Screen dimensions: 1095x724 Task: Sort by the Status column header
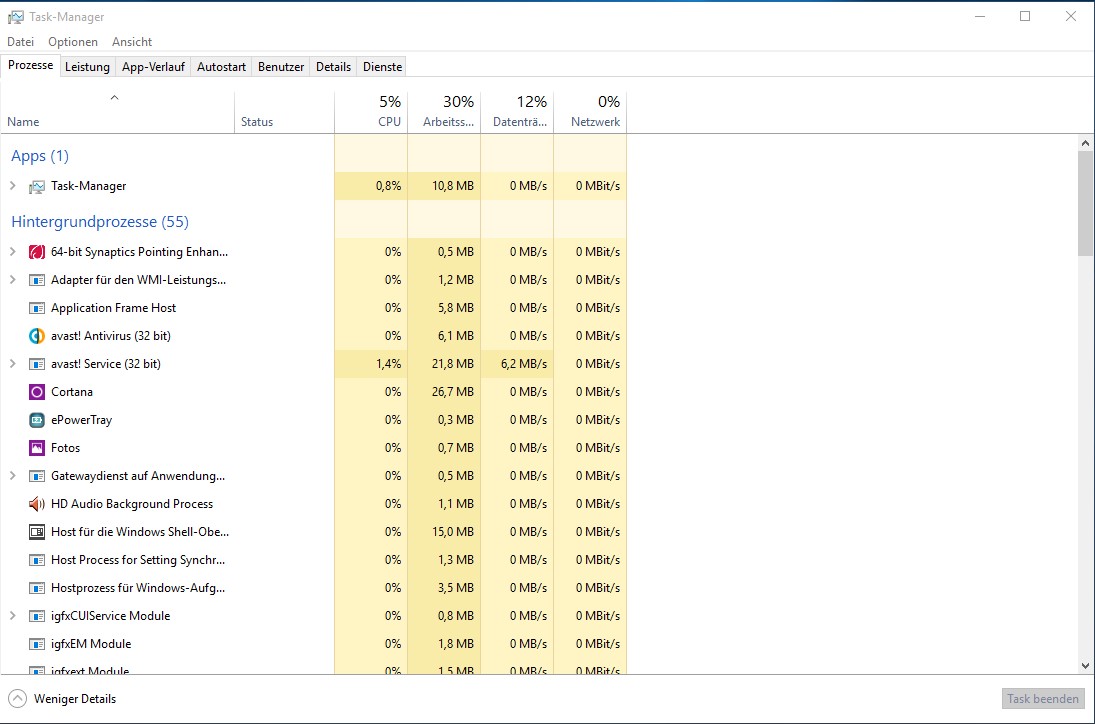point(284,112)
